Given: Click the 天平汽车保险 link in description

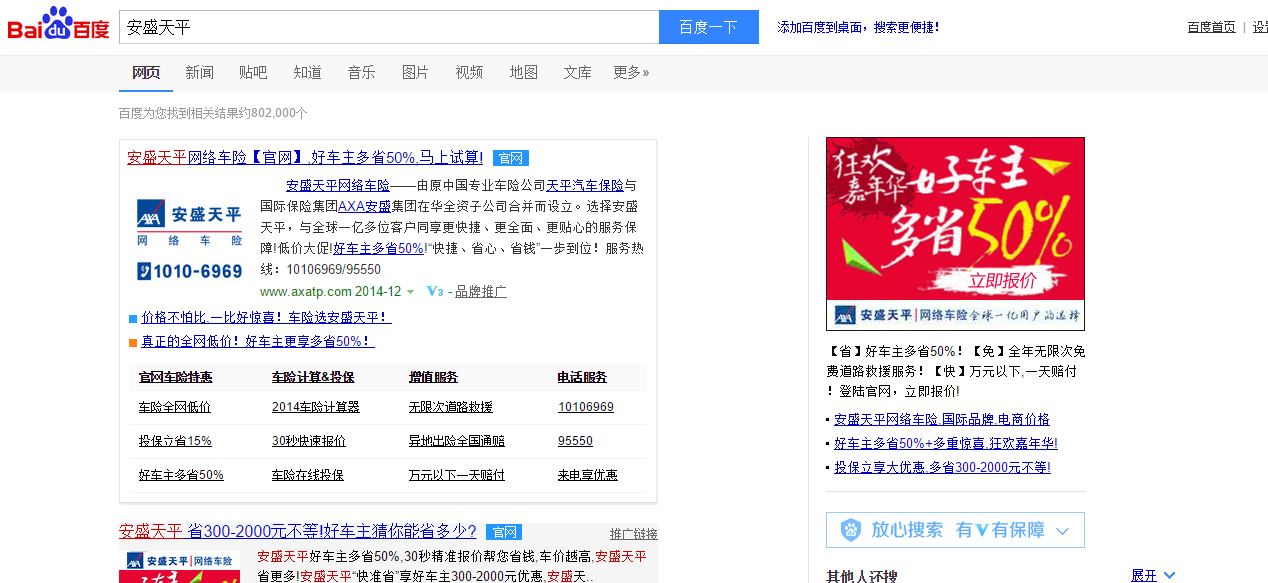Looking at the screenshot, I should (584, 185).
